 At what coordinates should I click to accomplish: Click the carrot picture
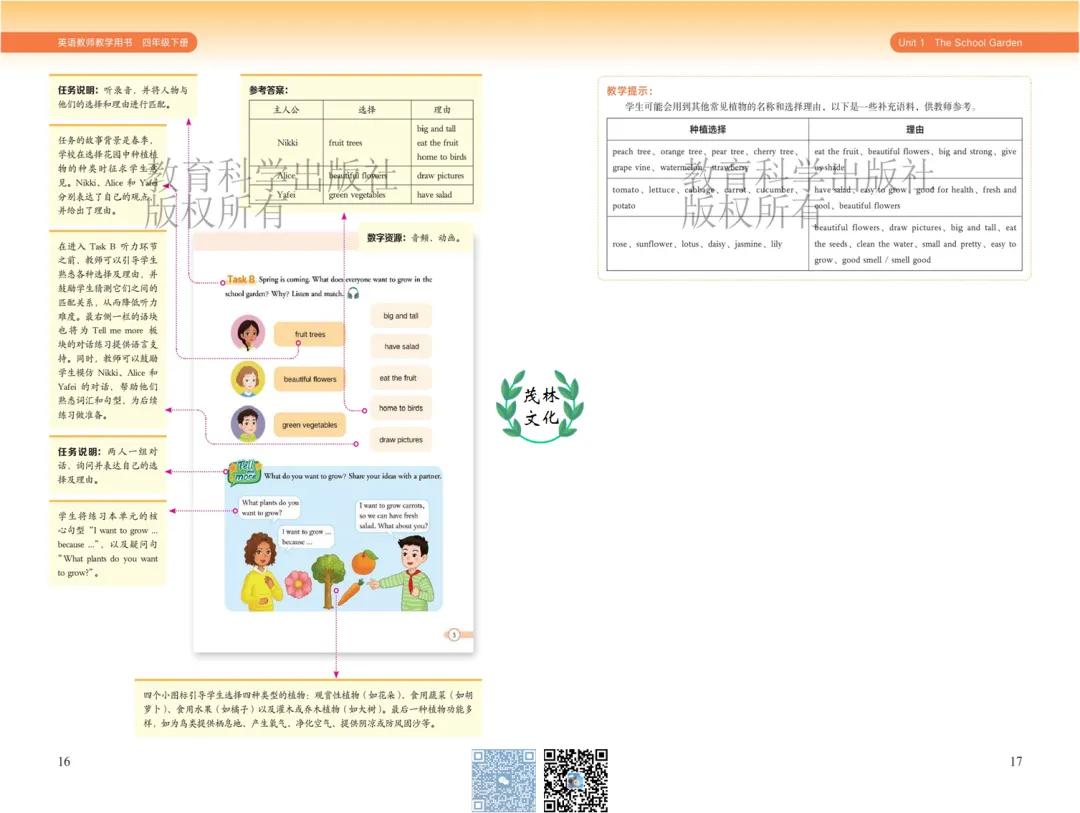pos(351,593)
